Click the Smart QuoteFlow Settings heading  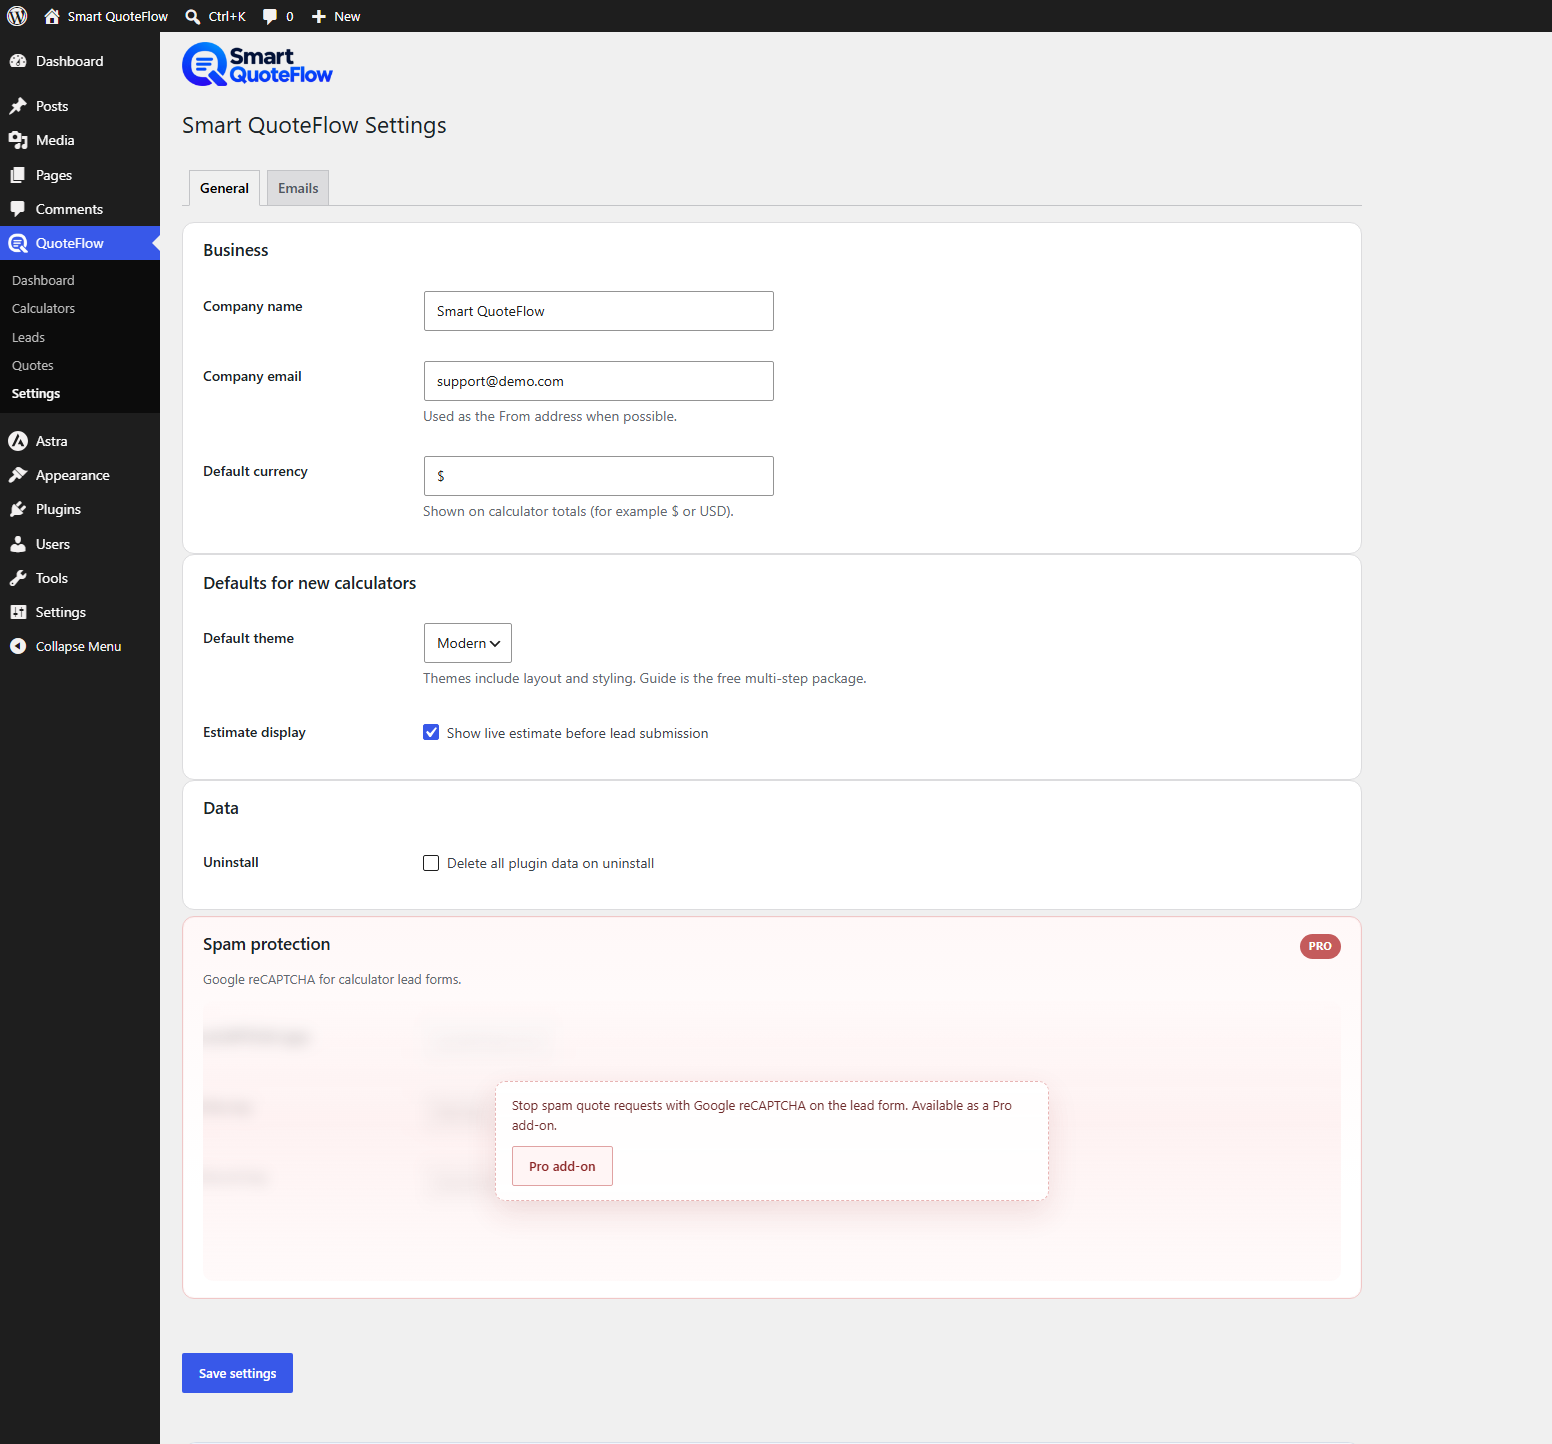[x=314, y=125]
